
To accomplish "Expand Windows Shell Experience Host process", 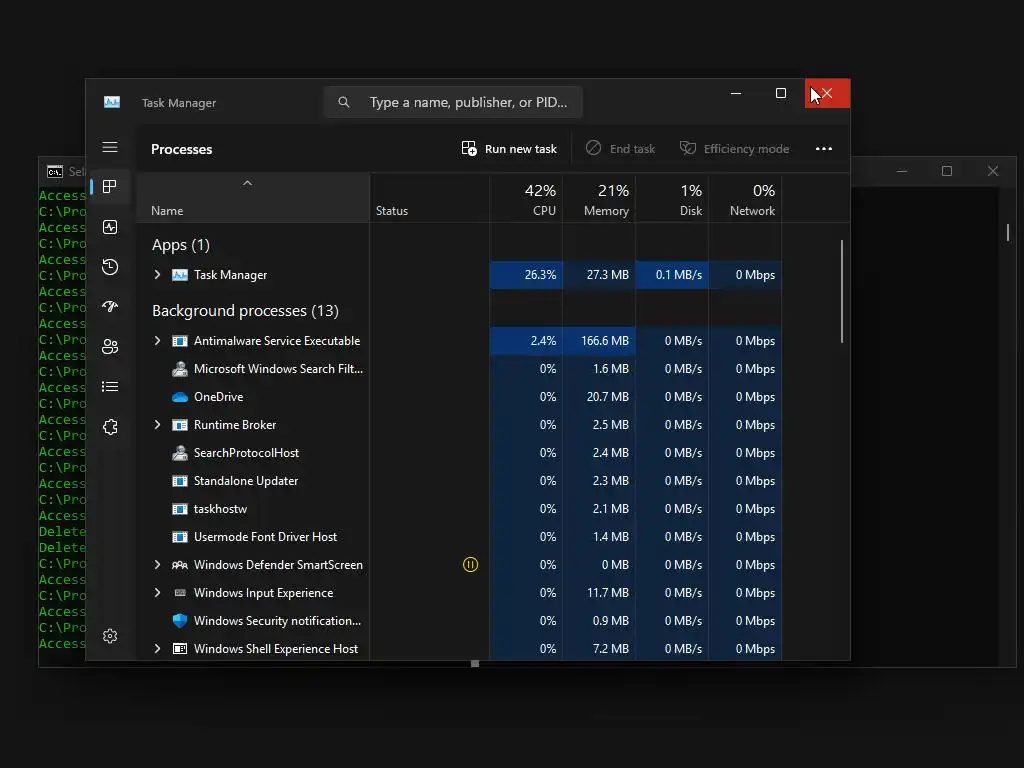I will click(x=157, y=648).
